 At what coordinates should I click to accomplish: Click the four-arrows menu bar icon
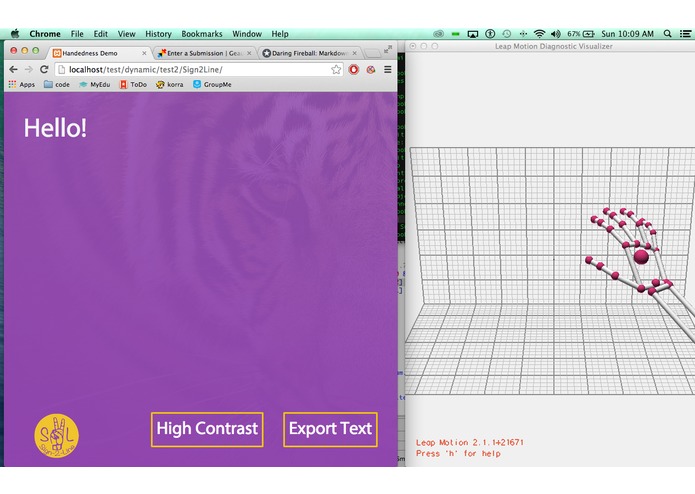523,34
